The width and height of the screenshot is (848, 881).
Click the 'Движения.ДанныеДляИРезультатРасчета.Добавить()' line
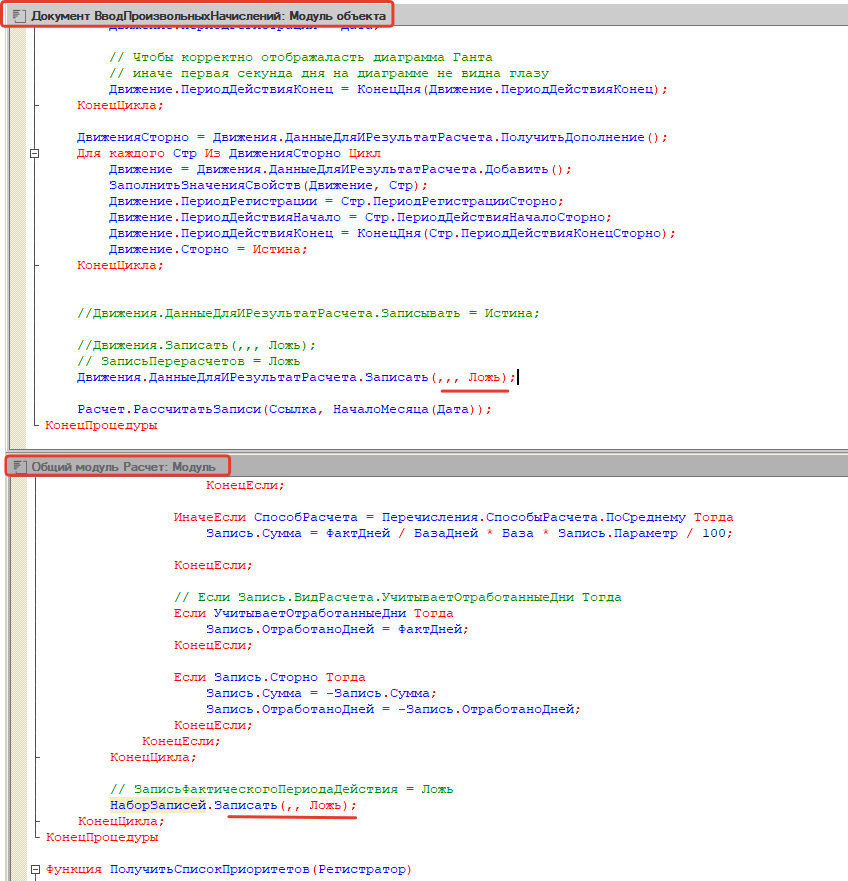(340, 169)
